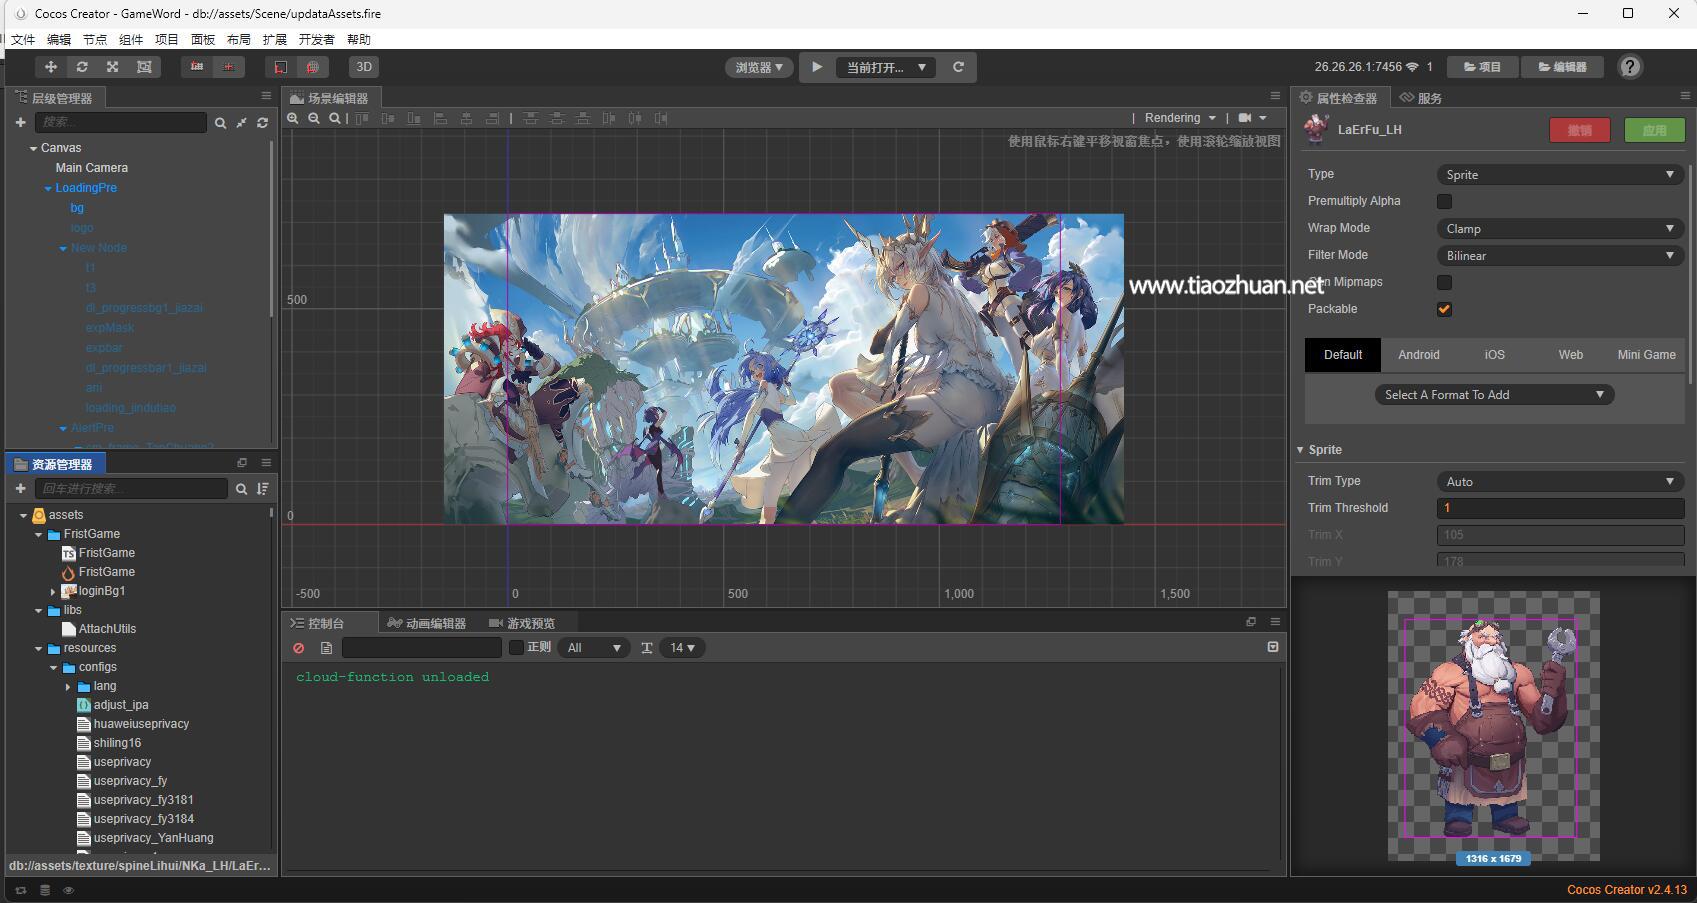Select the Scale transform tool
Screen dimensions: 1697x903
[113, 67]
